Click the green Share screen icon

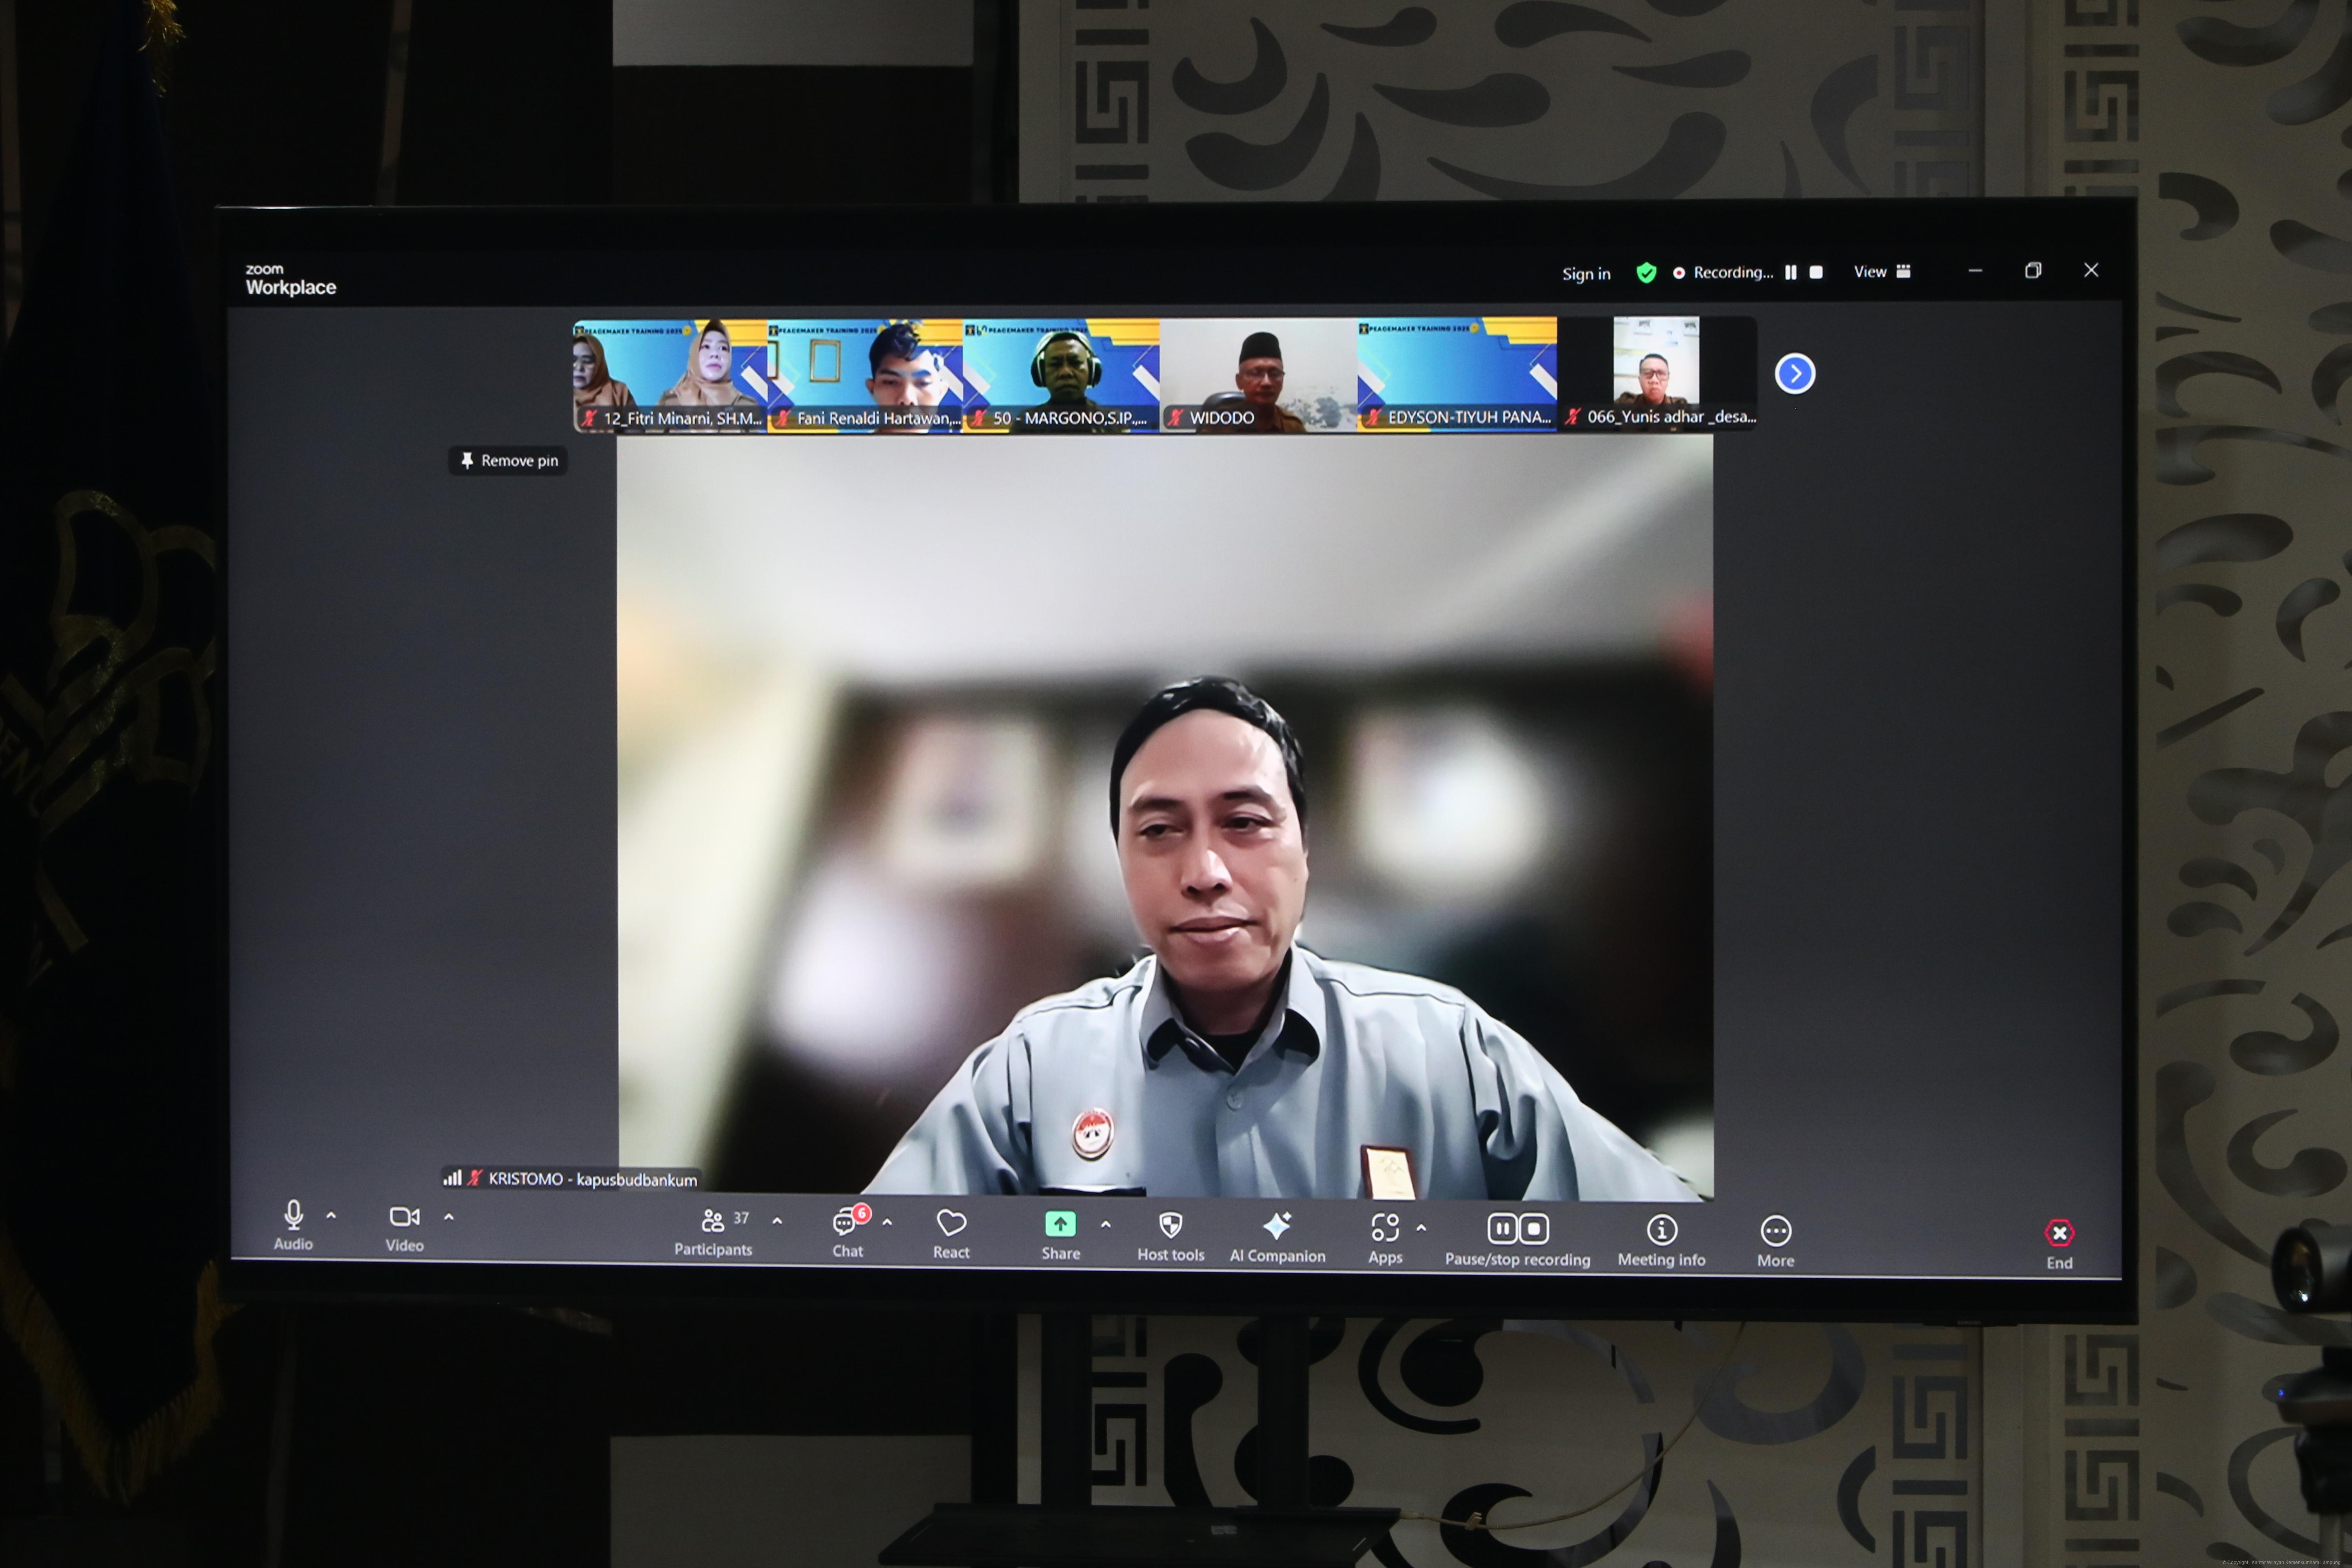click(1059, 1224)
